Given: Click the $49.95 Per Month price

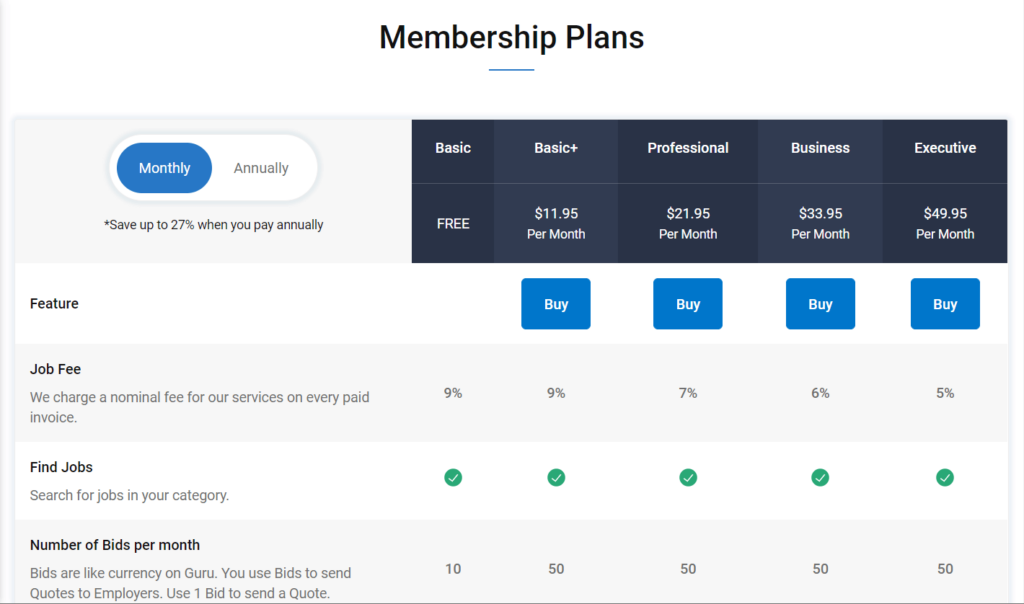Looking at the screenshot, I should point(945,223).
